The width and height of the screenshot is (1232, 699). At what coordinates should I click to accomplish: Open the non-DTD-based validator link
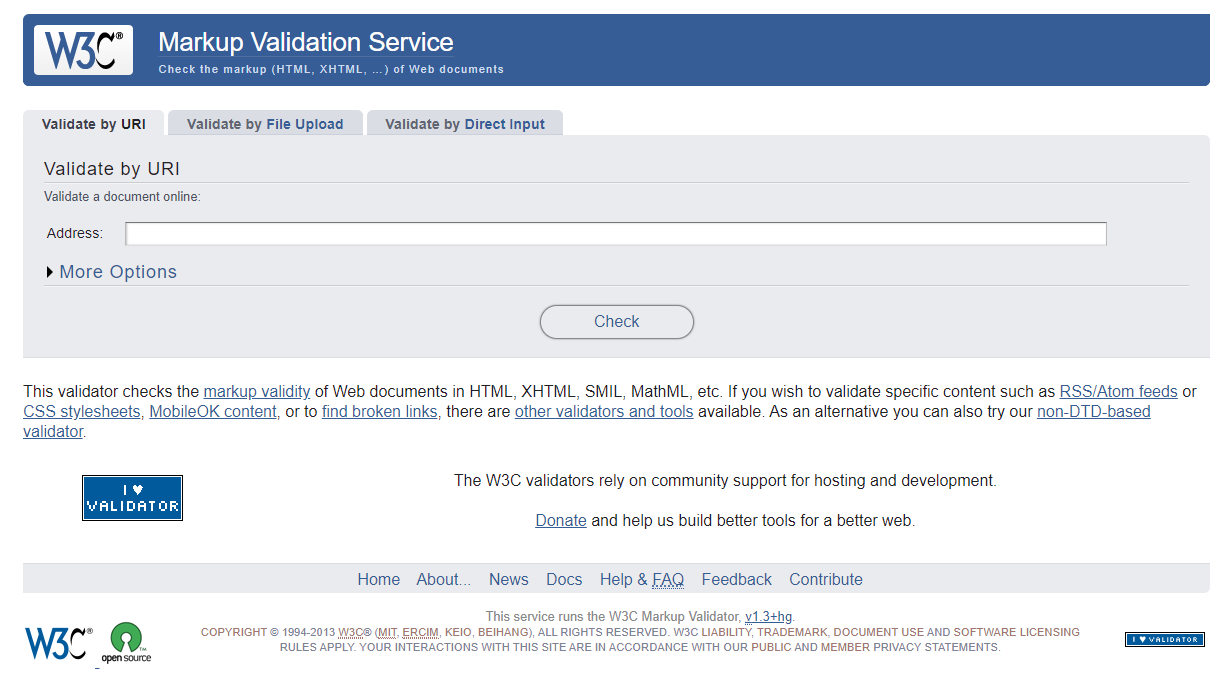[x=1093, y=412]
